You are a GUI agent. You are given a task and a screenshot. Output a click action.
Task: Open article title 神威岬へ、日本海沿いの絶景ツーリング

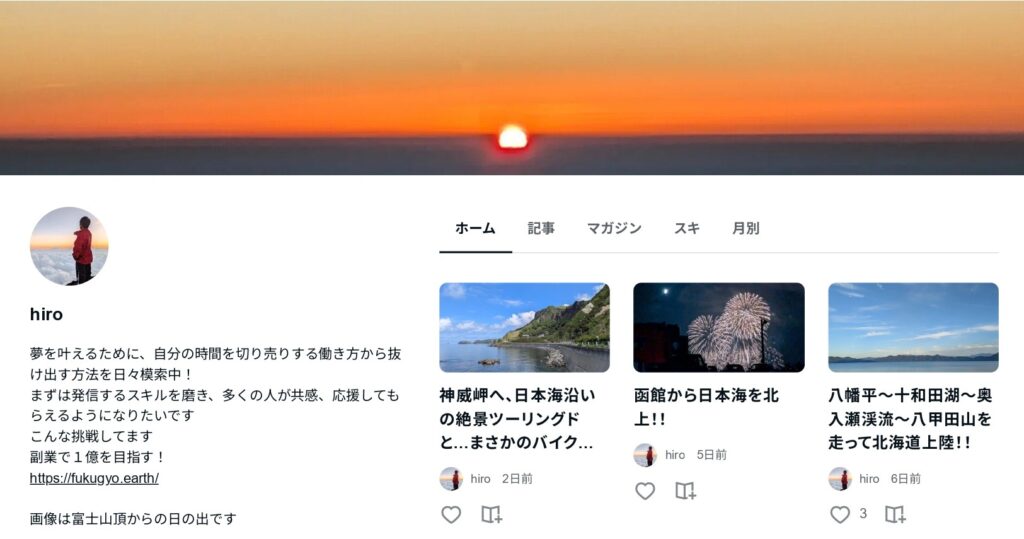[x=517, y=419]
